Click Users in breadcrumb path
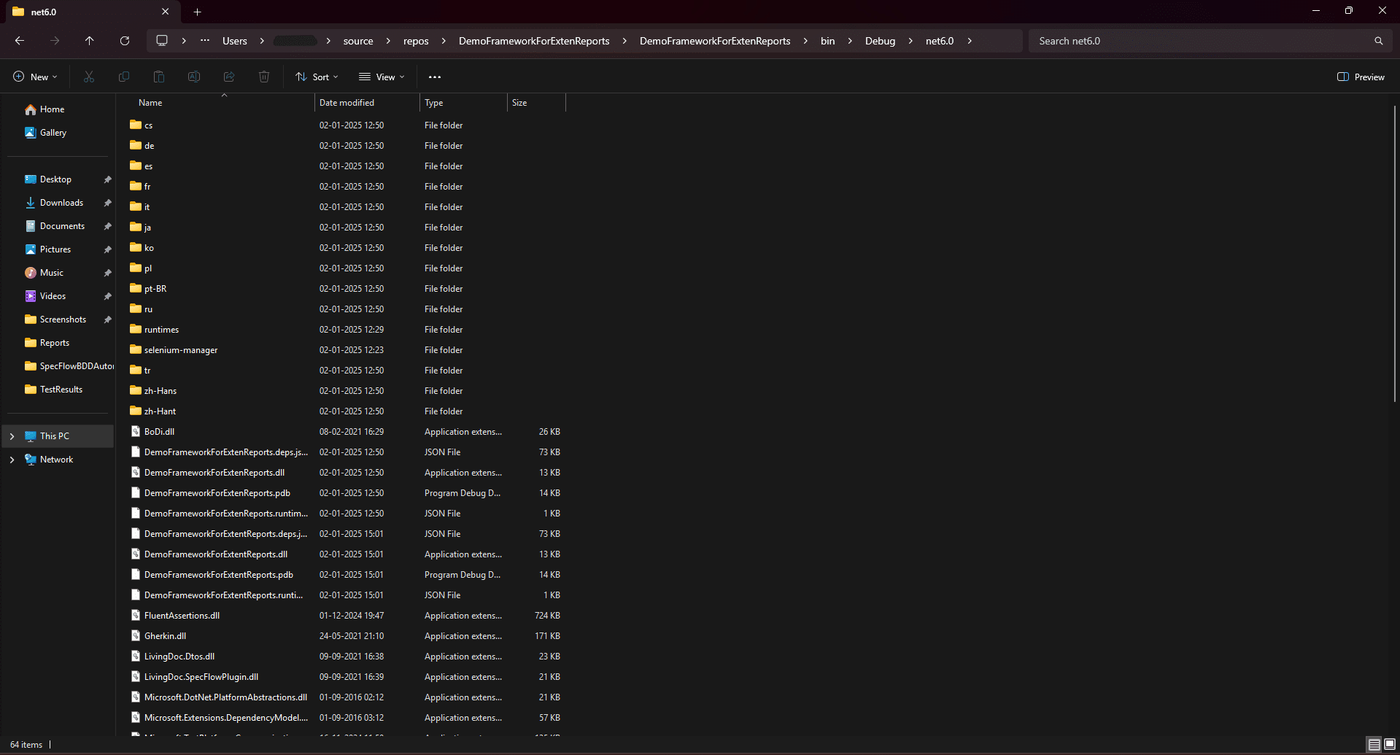Screen dimensions: 1400x755 pyautogui.click(x=235, y=41)
